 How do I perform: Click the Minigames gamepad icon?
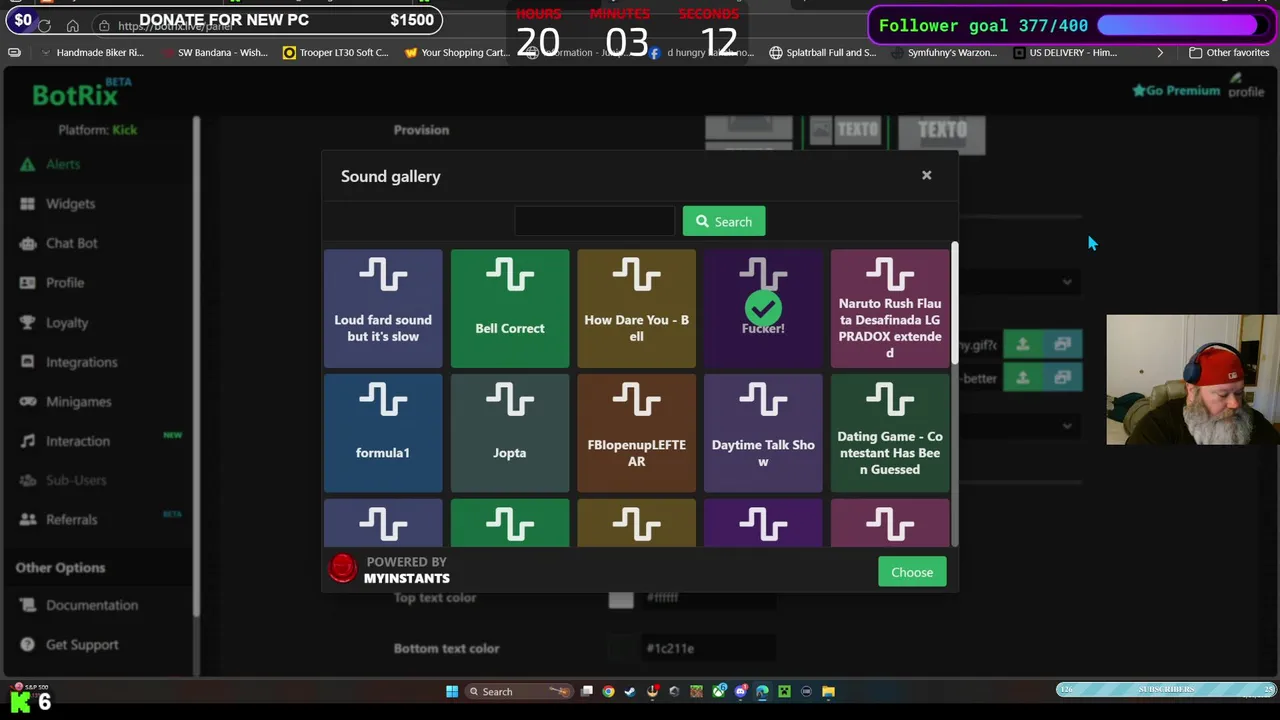(27, 401)
